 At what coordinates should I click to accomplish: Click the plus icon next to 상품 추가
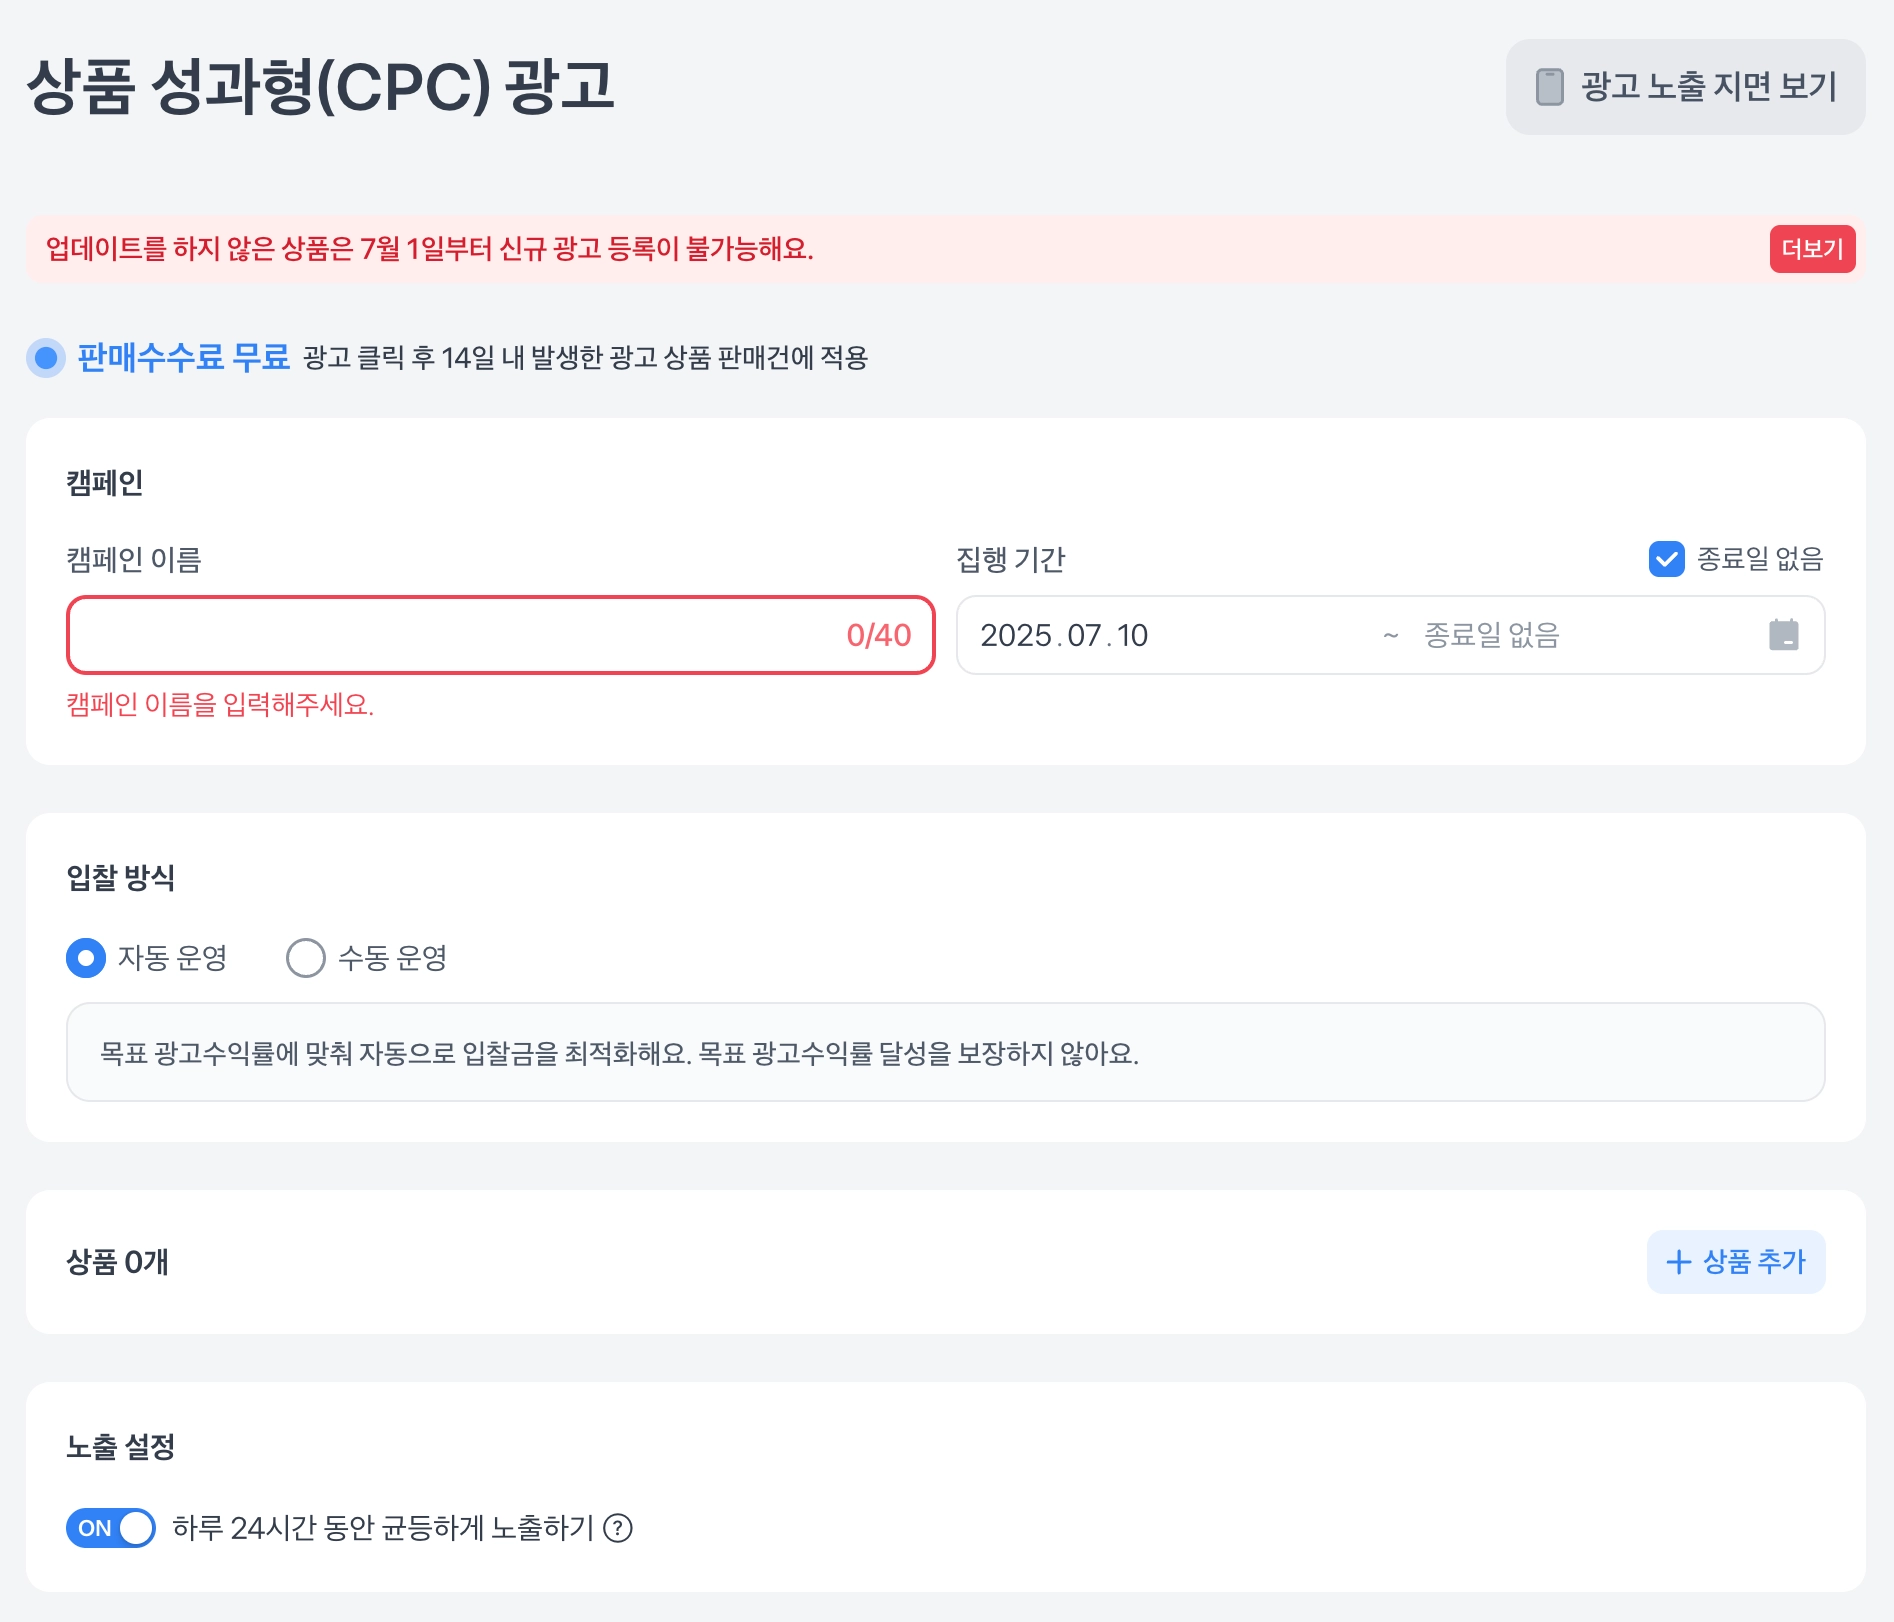(1678, 1262)
